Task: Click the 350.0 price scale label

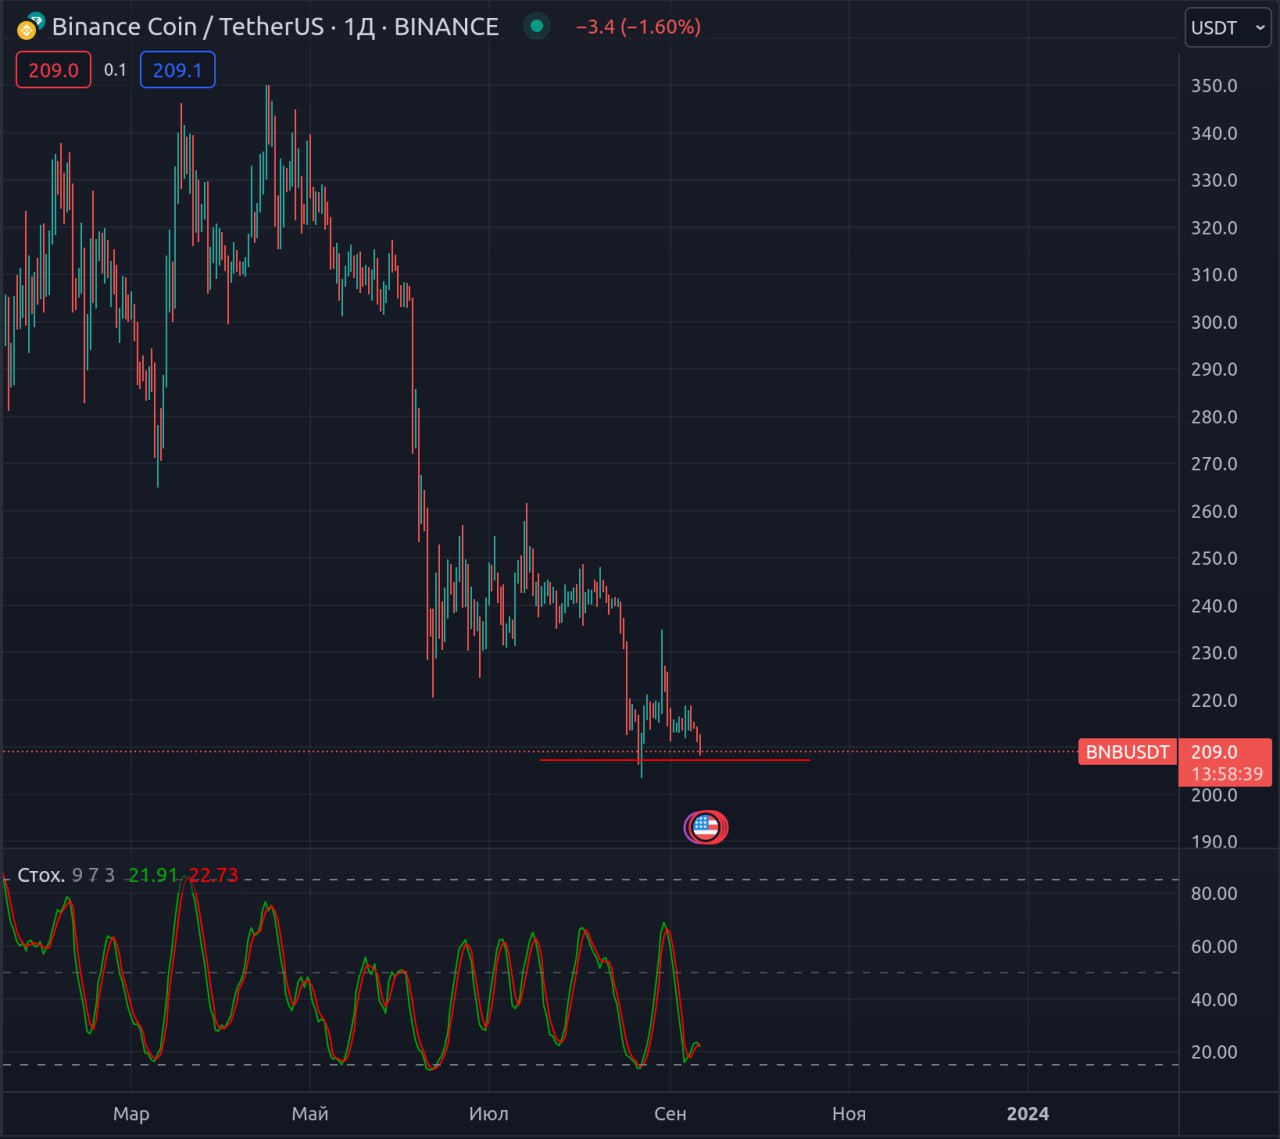Action: [1214, 86]
